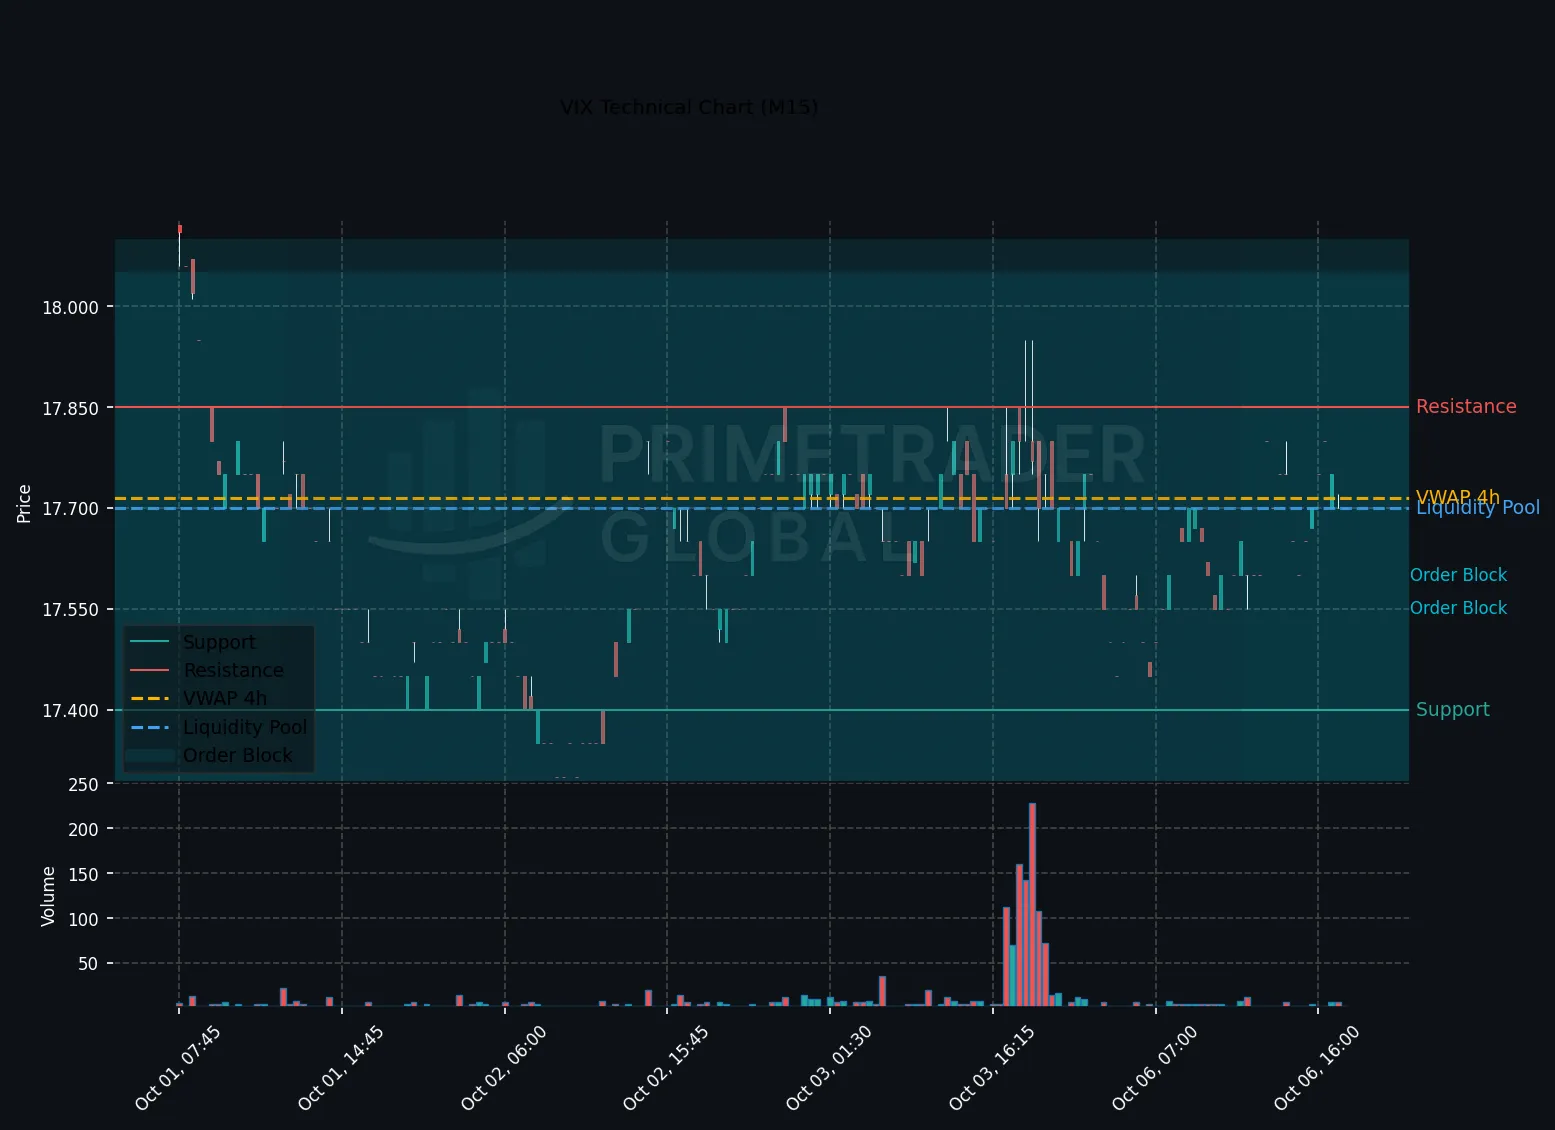Screen dimensions: 1555x1130
Task: Click the Oct 06, 07:00 time label
Action: point(1155,1068)
